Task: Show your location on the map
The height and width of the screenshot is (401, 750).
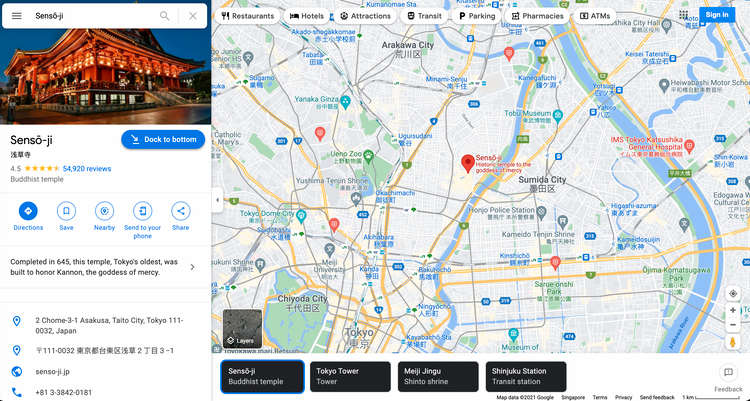Action: (733, 293)
